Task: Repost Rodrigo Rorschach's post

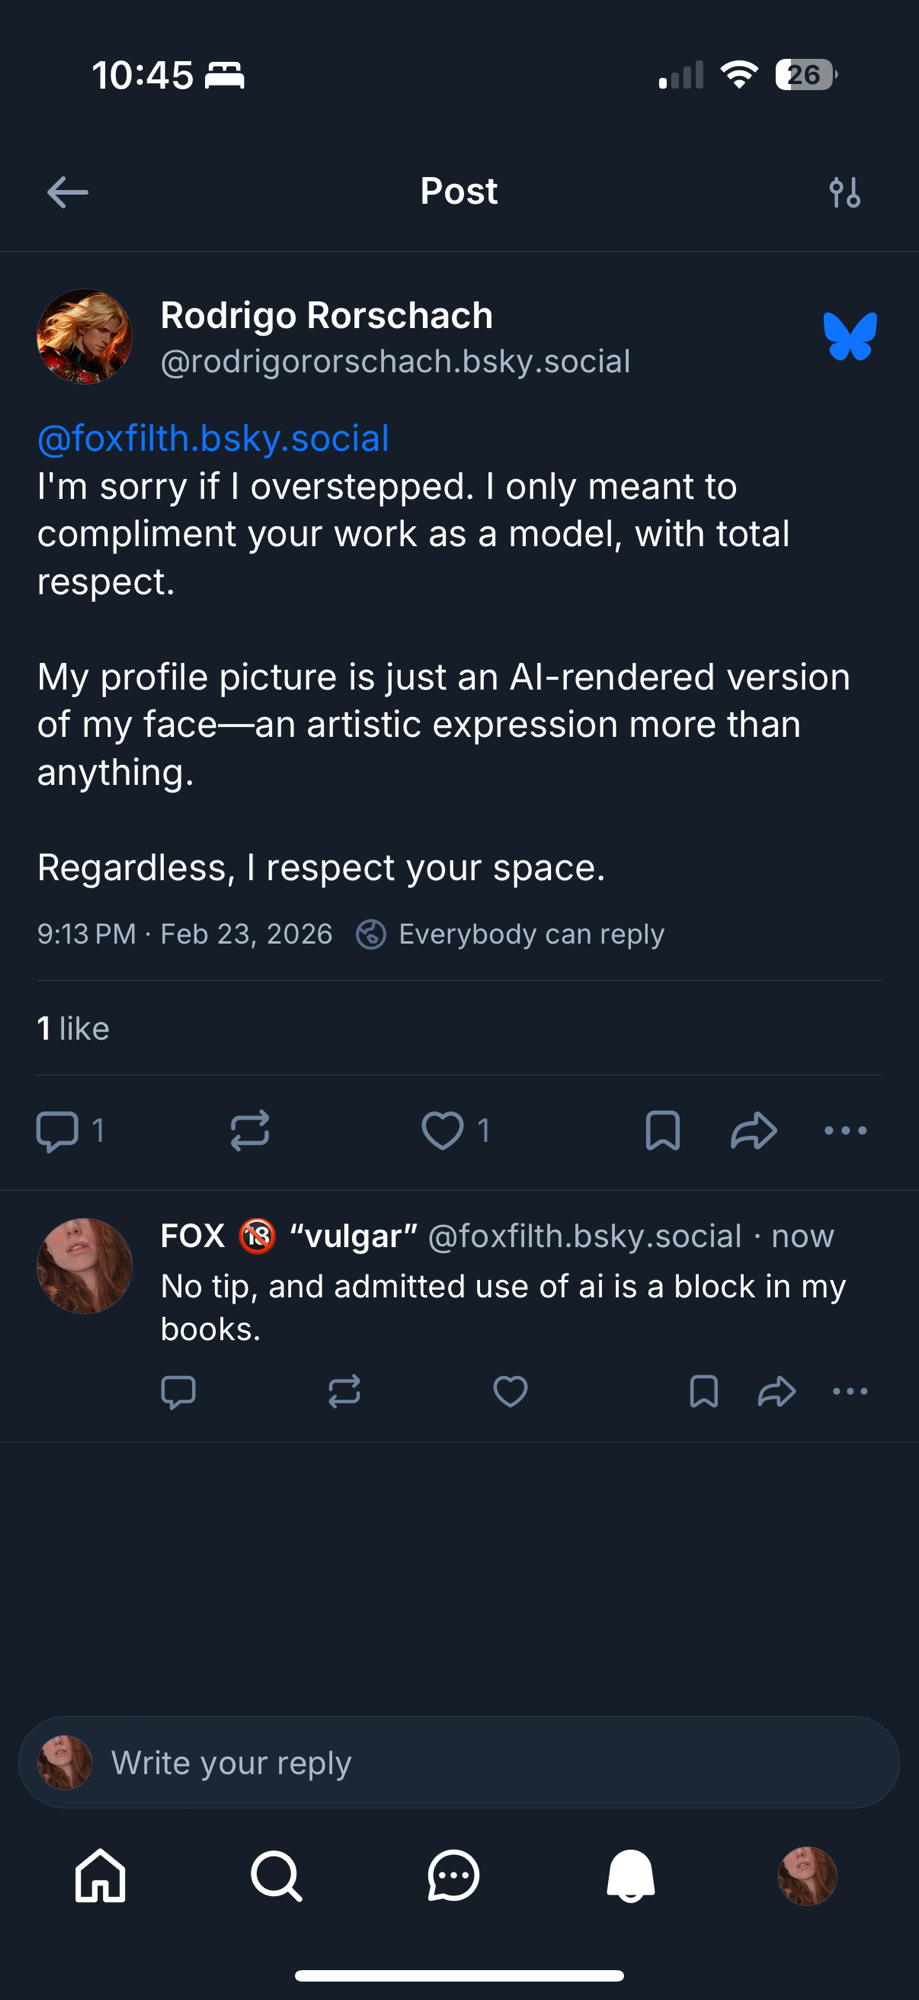Action: 249,1131
